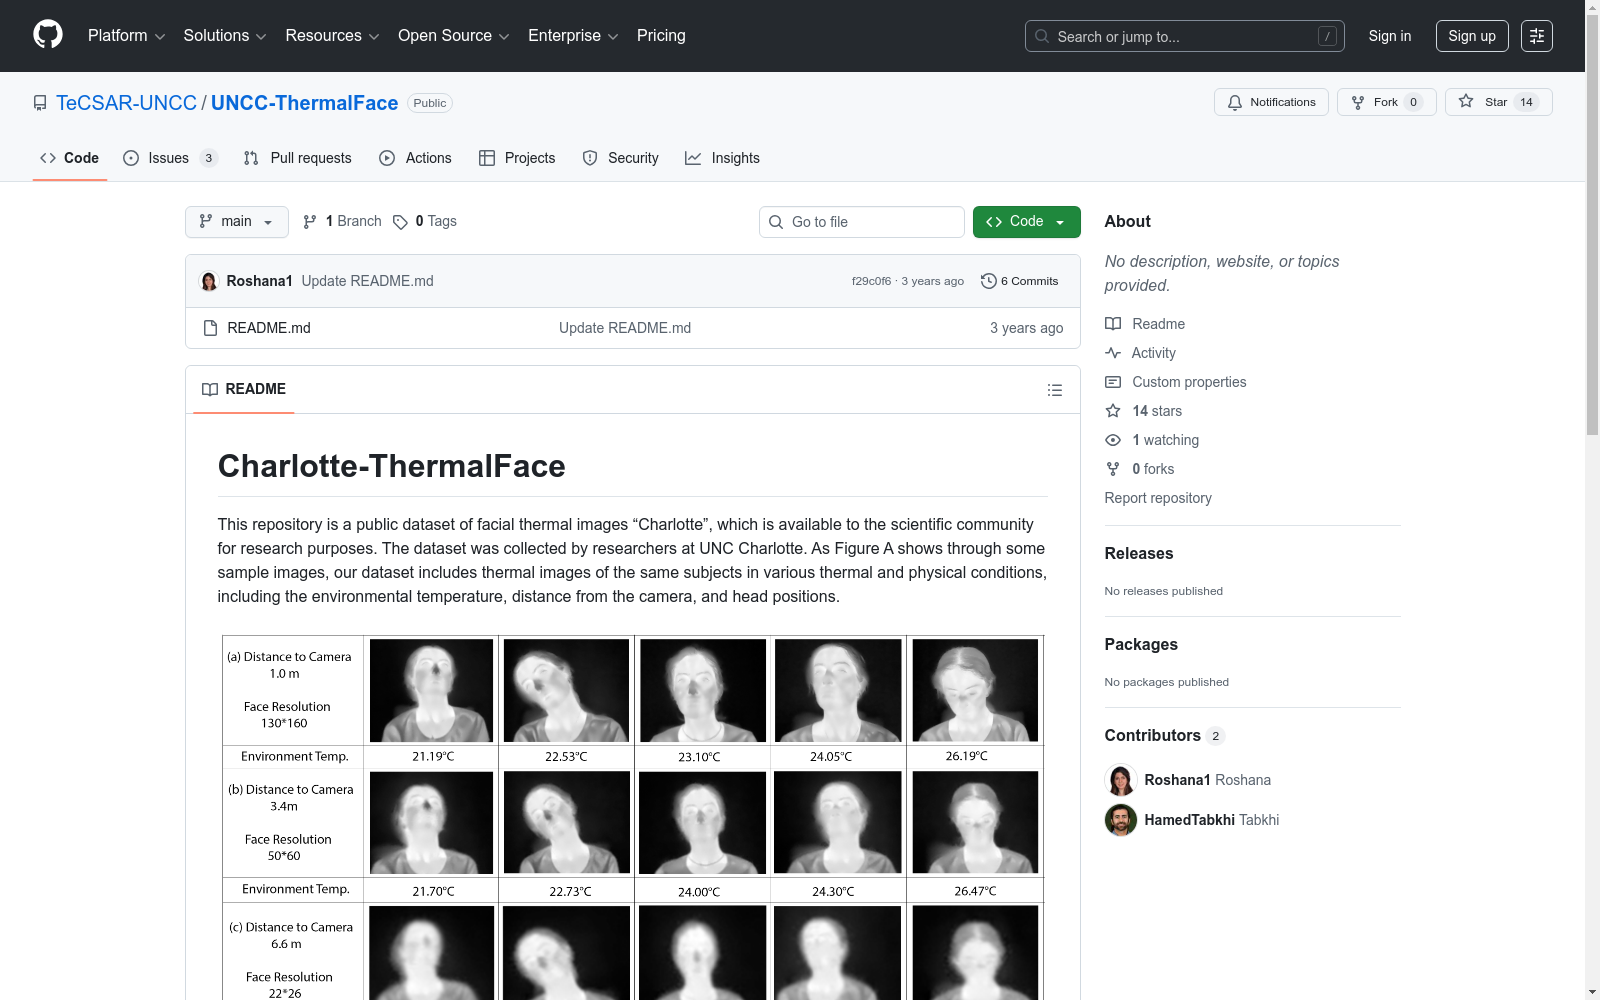View the 0 Tags link
Viewport: 1600px width, 1000px height.
(x=425, y=221)
